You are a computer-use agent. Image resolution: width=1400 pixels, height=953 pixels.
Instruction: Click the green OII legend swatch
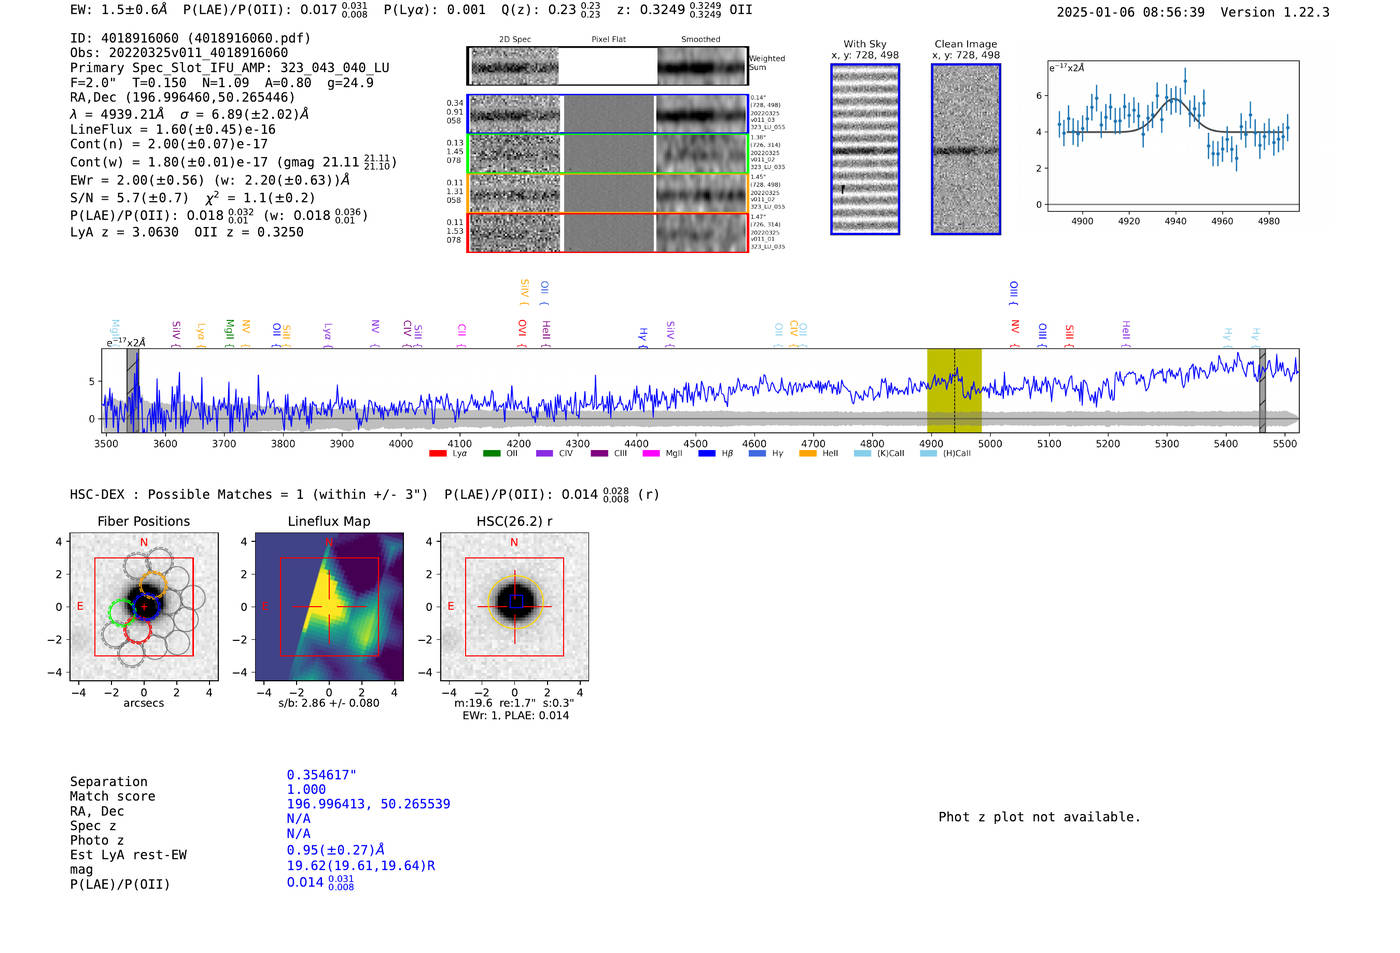point(491,454)
